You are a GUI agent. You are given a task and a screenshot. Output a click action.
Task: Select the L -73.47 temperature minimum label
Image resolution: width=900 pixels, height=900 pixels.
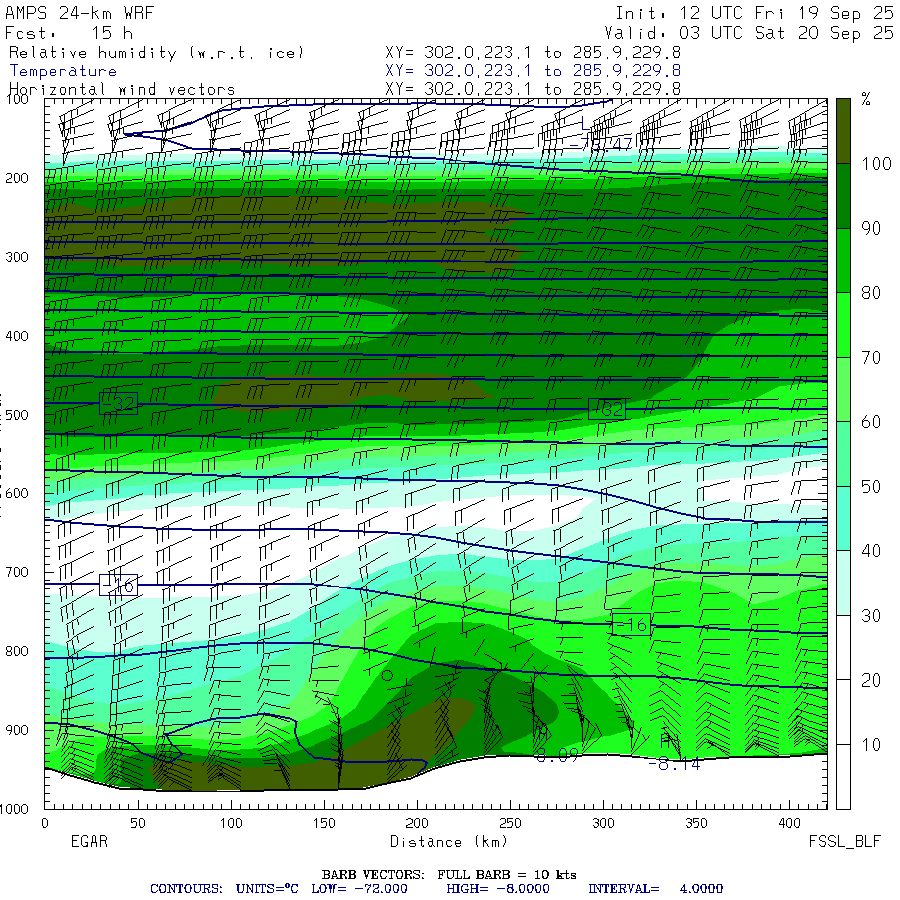600,136
